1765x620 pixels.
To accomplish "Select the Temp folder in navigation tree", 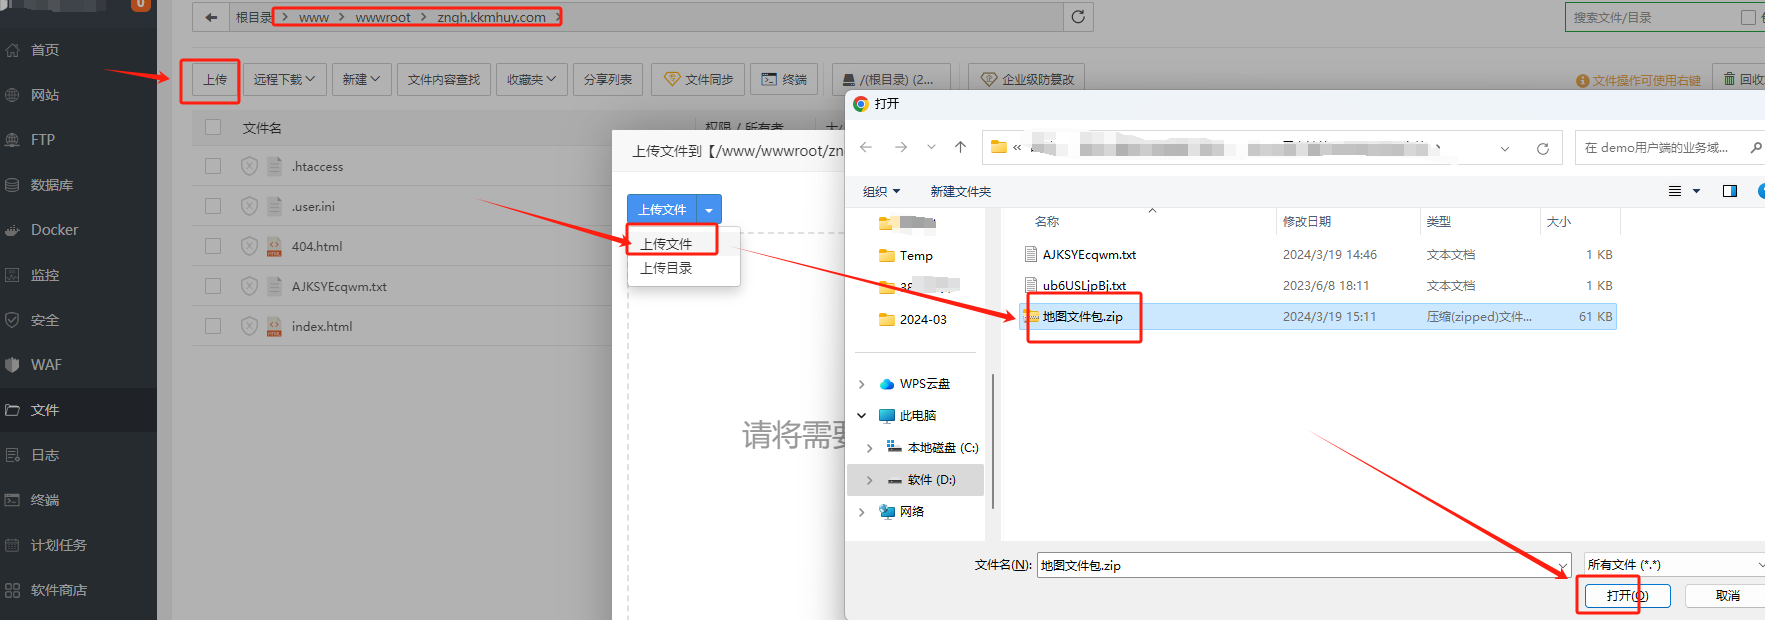I will point(916,255).
